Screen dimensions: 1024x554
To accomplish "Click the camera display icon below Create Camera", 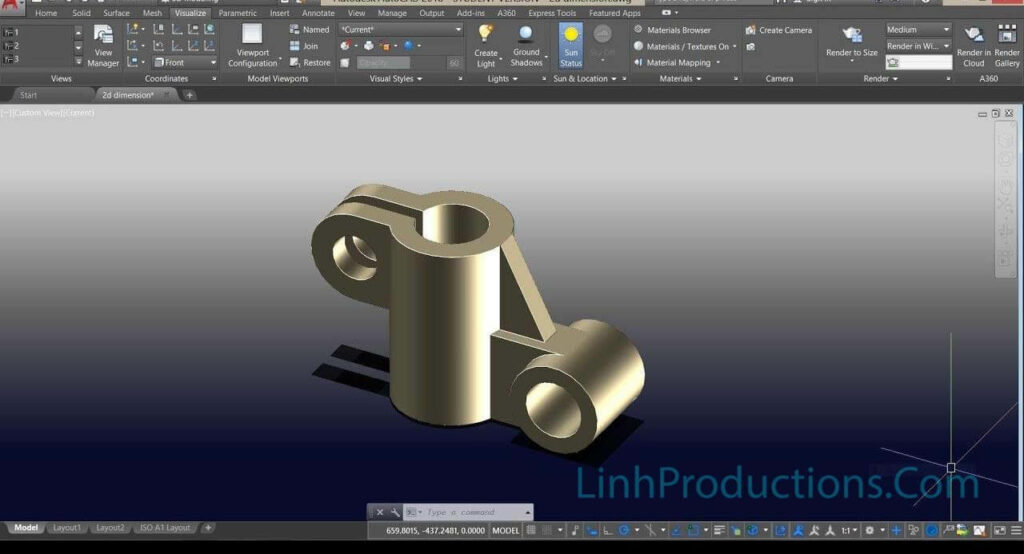I will (x=751, y=47).
